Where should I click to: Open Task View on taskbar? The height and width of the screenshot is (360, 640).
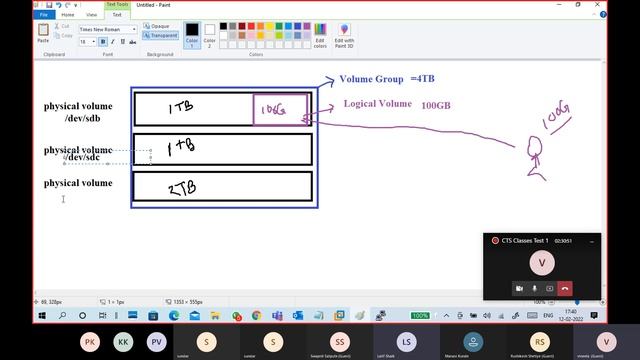(102, 316)
